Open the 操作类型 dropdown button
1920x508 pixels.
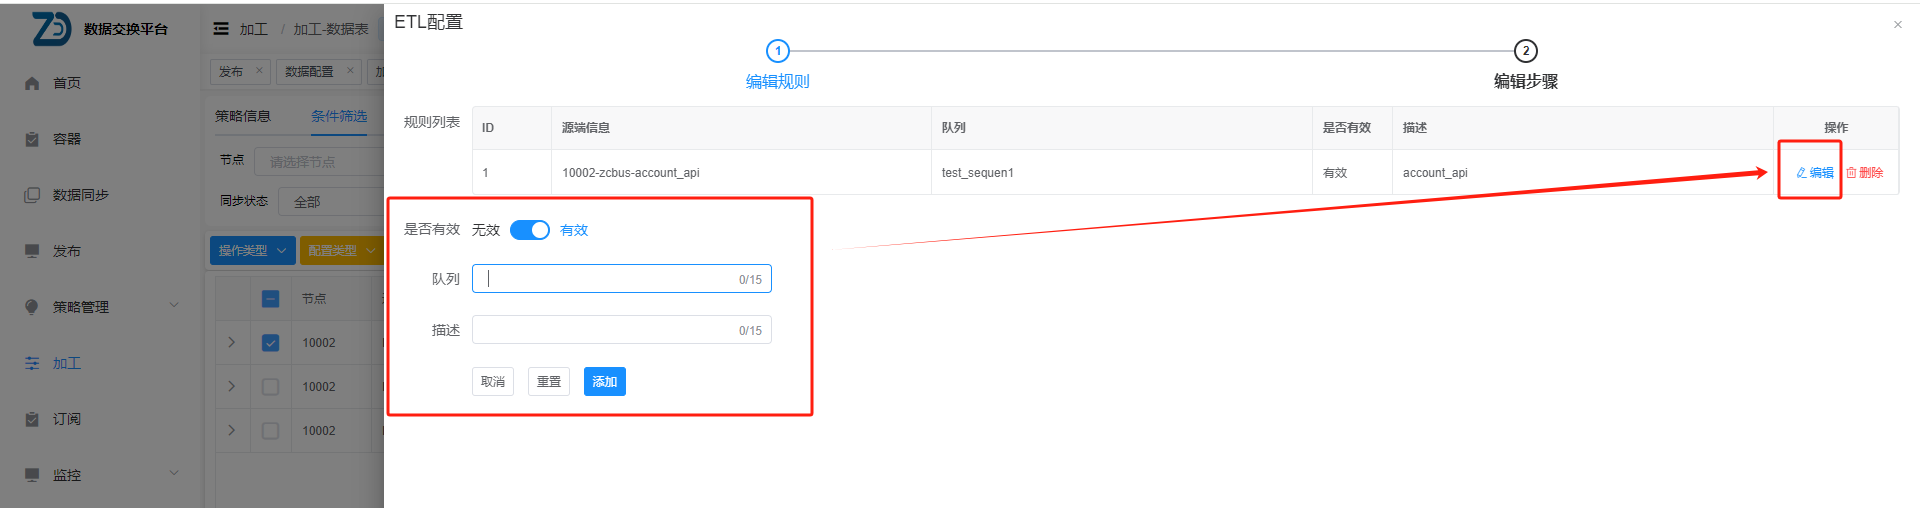[x=252, y=251]
